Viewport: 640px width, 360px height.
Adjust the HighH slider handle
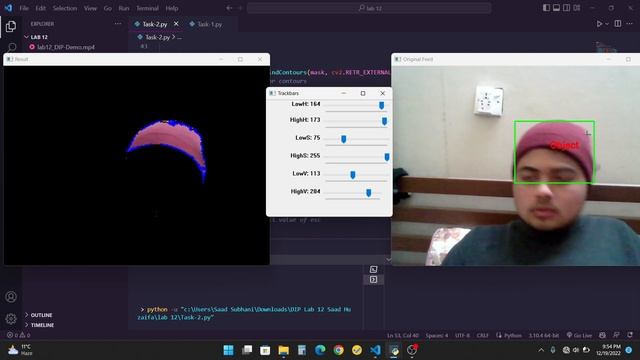point(384,121)
